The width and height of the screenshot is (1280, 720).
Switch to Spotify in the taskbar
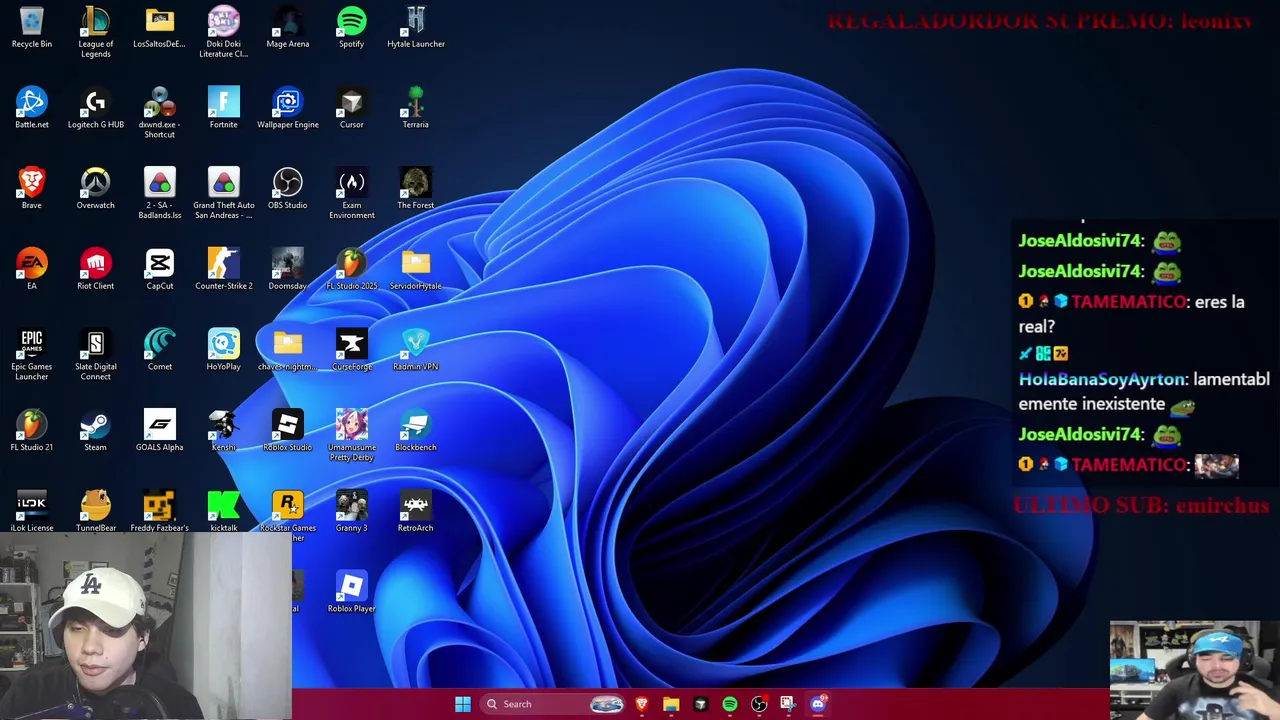click(x=730, y=704)
